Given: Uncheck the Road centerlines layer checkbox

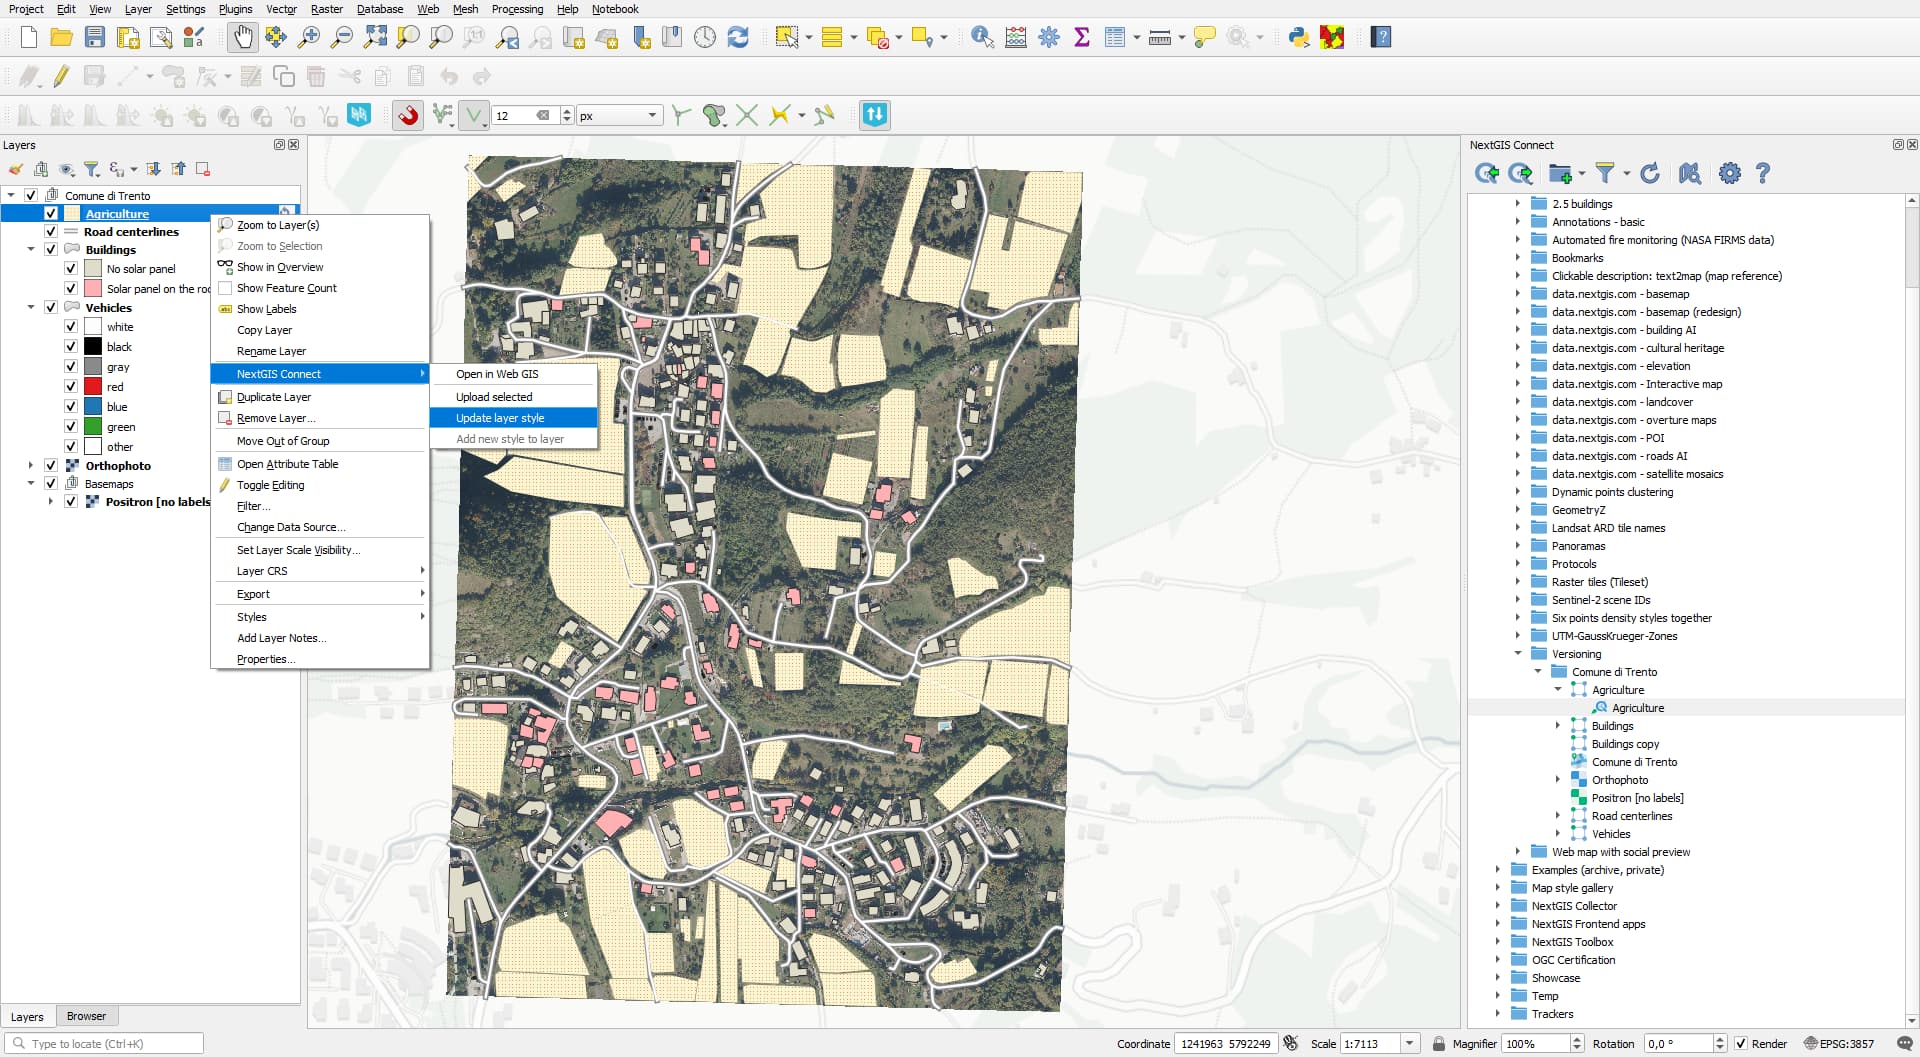Looking at the screenshot, I should pyautogui.click(x=51, y=232).
